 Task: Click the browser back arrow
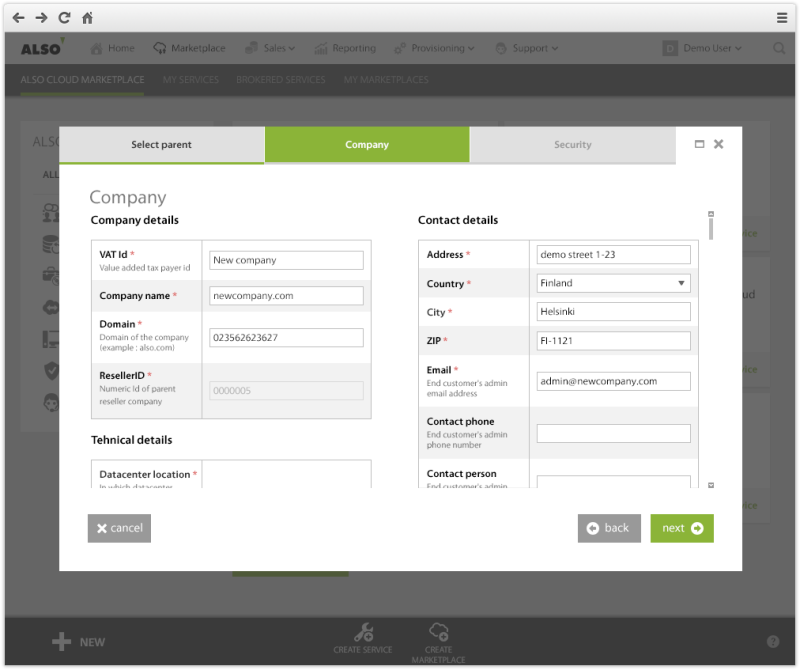[18, 18]
